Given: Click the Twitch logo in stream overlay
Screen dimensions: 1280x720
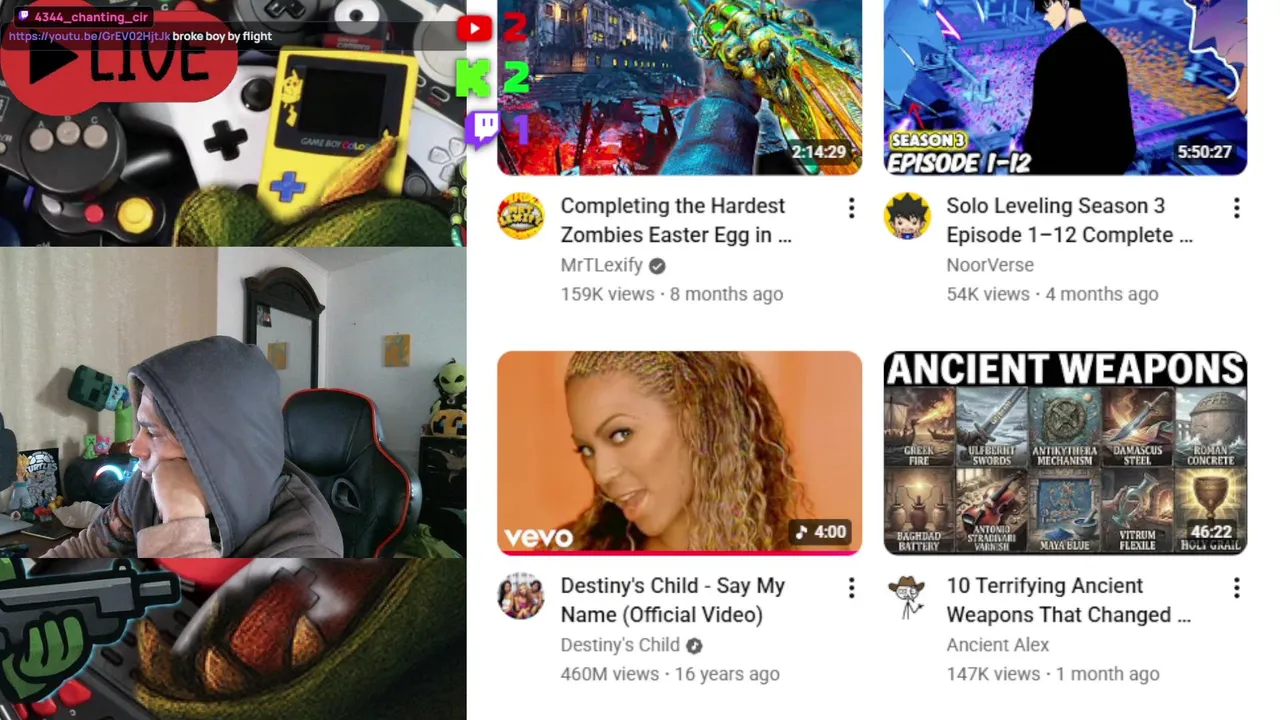Looking at the screenshot, I should click(x=483, y=129).
